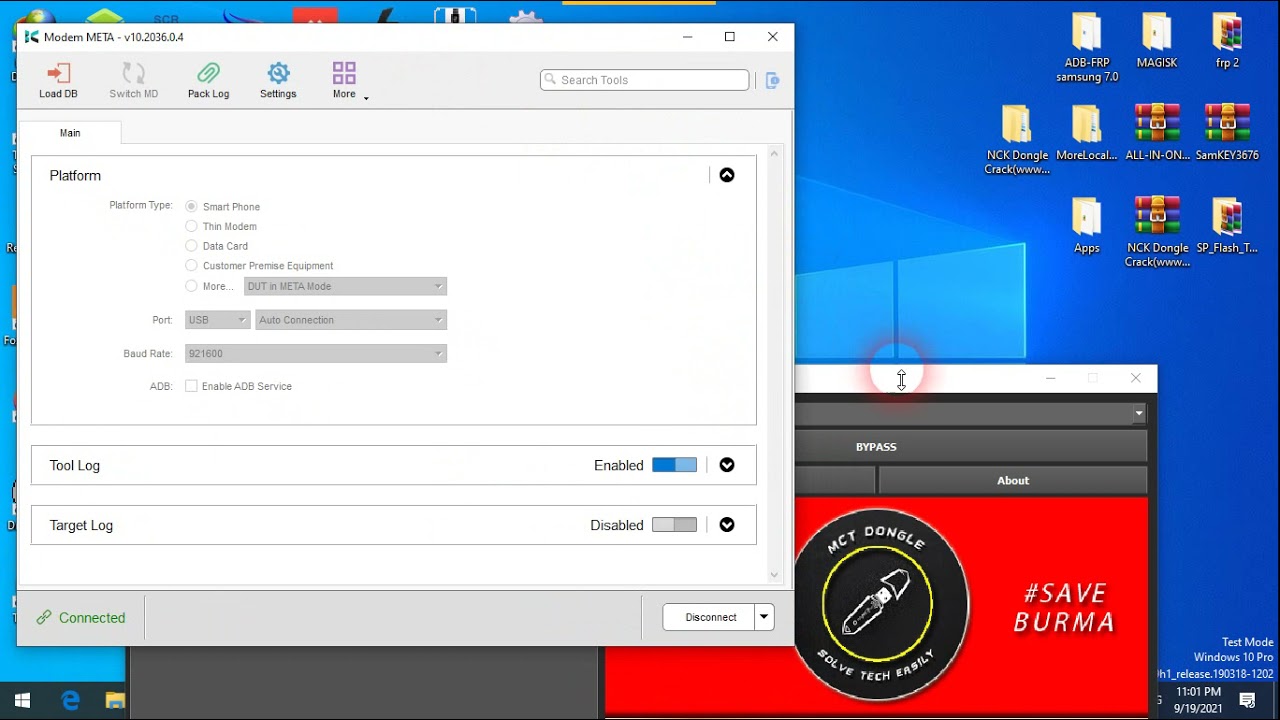Tick the Enable ADB Service checkbox
This screenshot has height=720, width=1280.
[x=191, y=386]
